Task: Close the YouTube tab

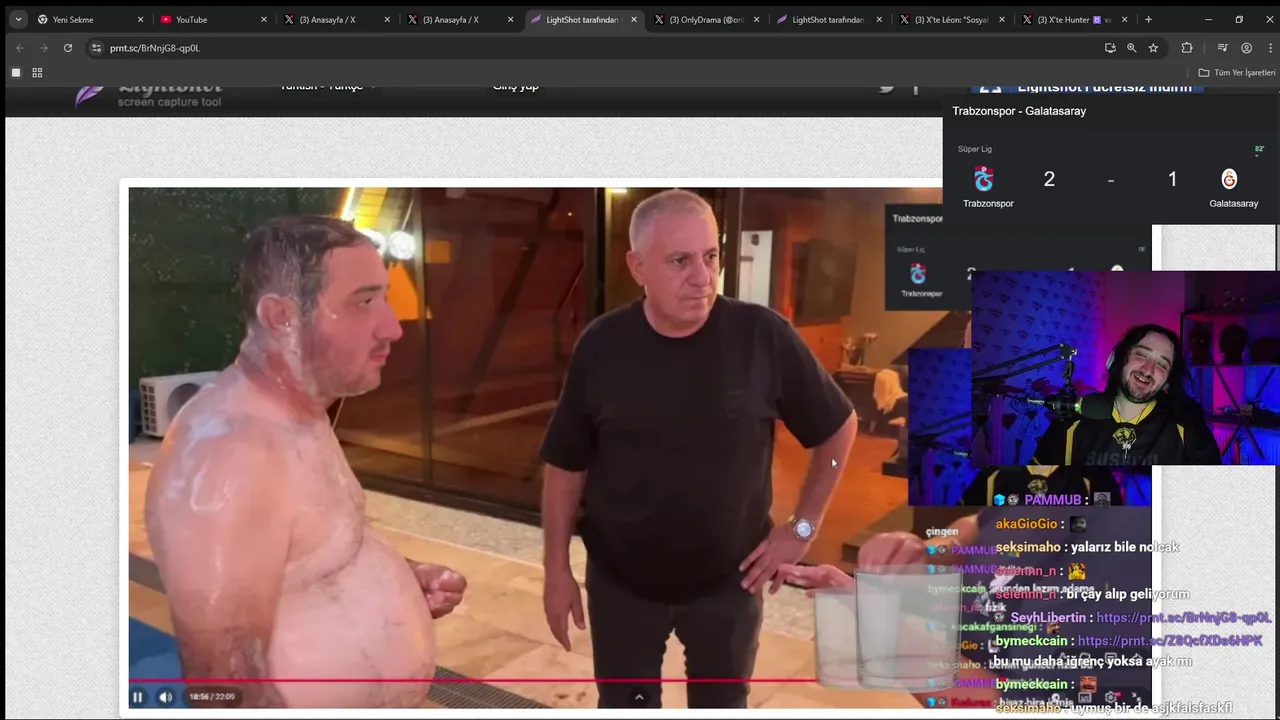Action: 264,19
